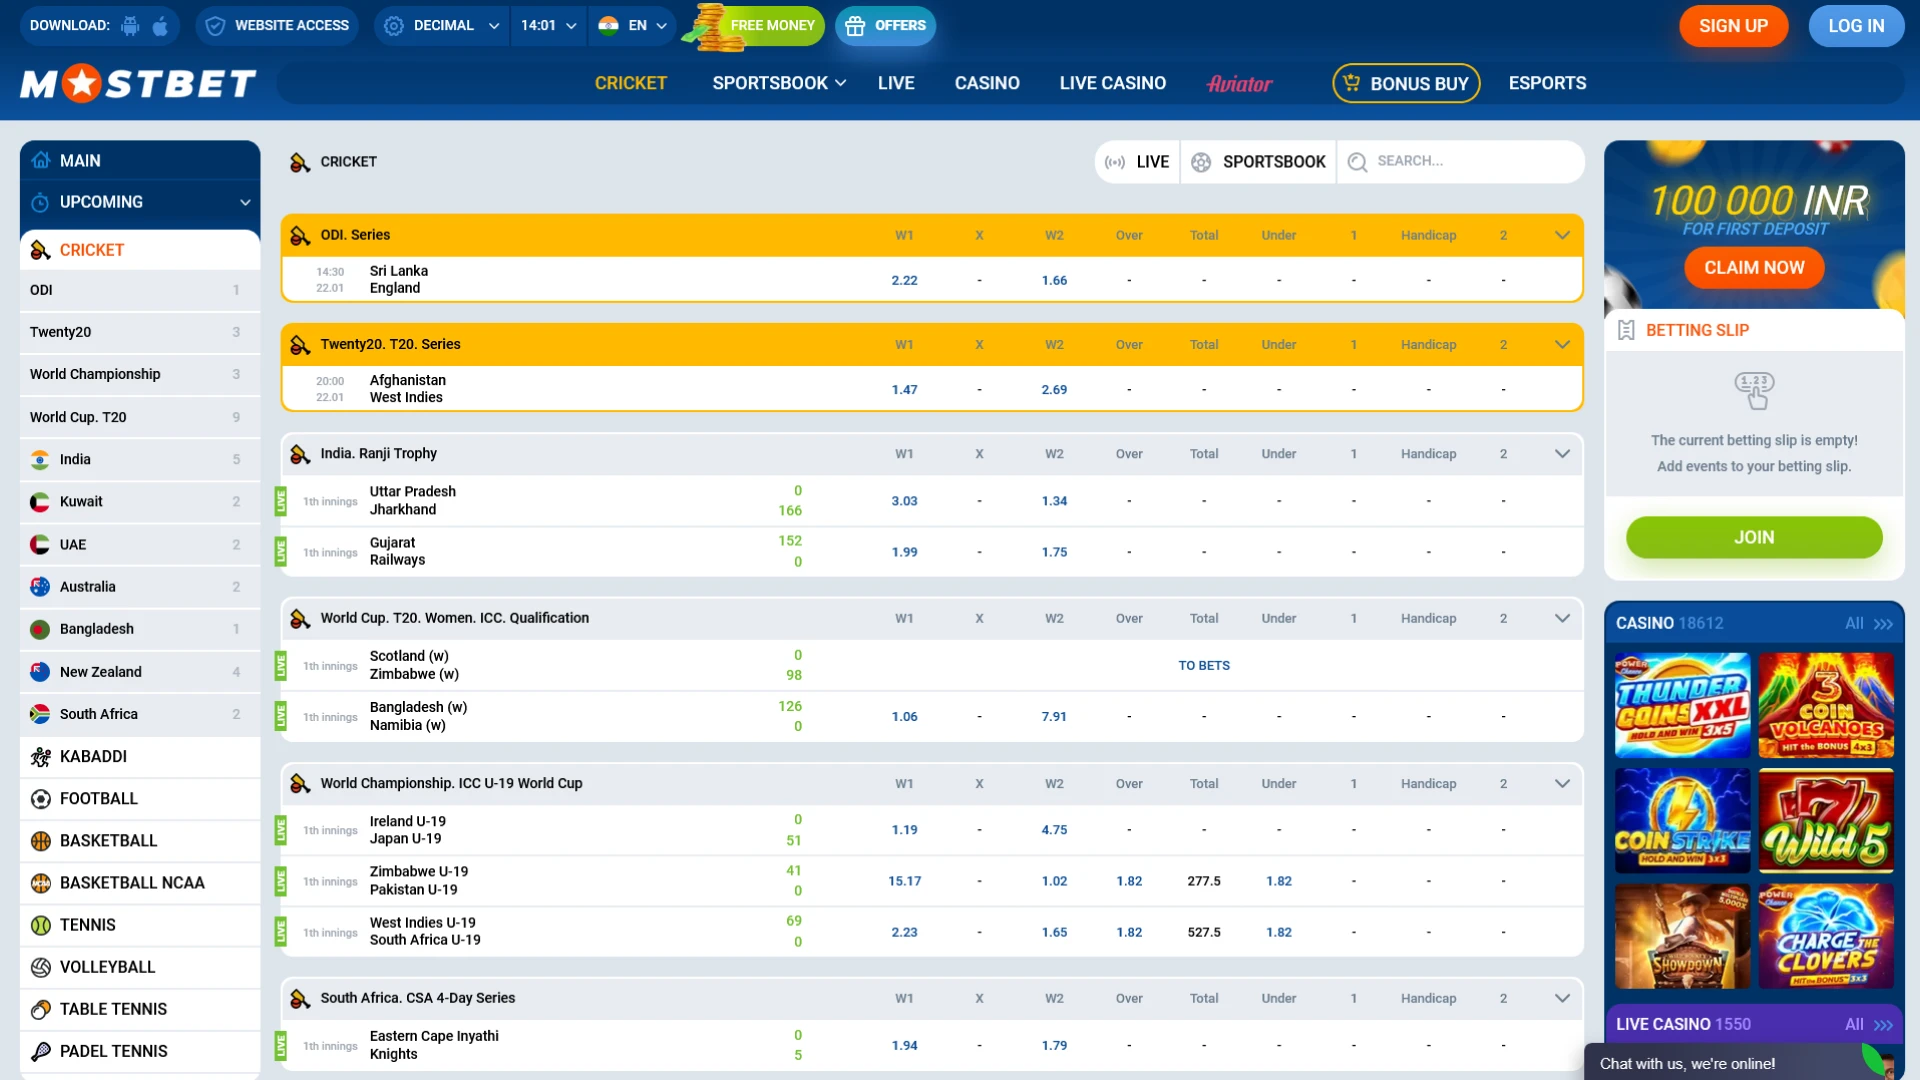
Task: Click the Apple download icon
Action: [160, 26]
